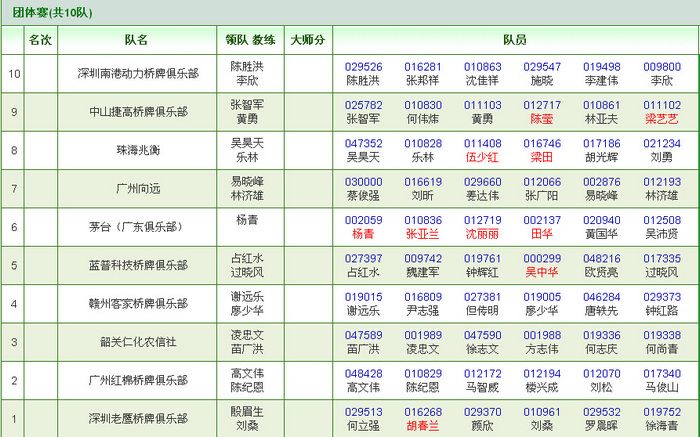Select team name 韶关仁化农信社
This screenshot has width=700, height=437.
click(138, 342)
